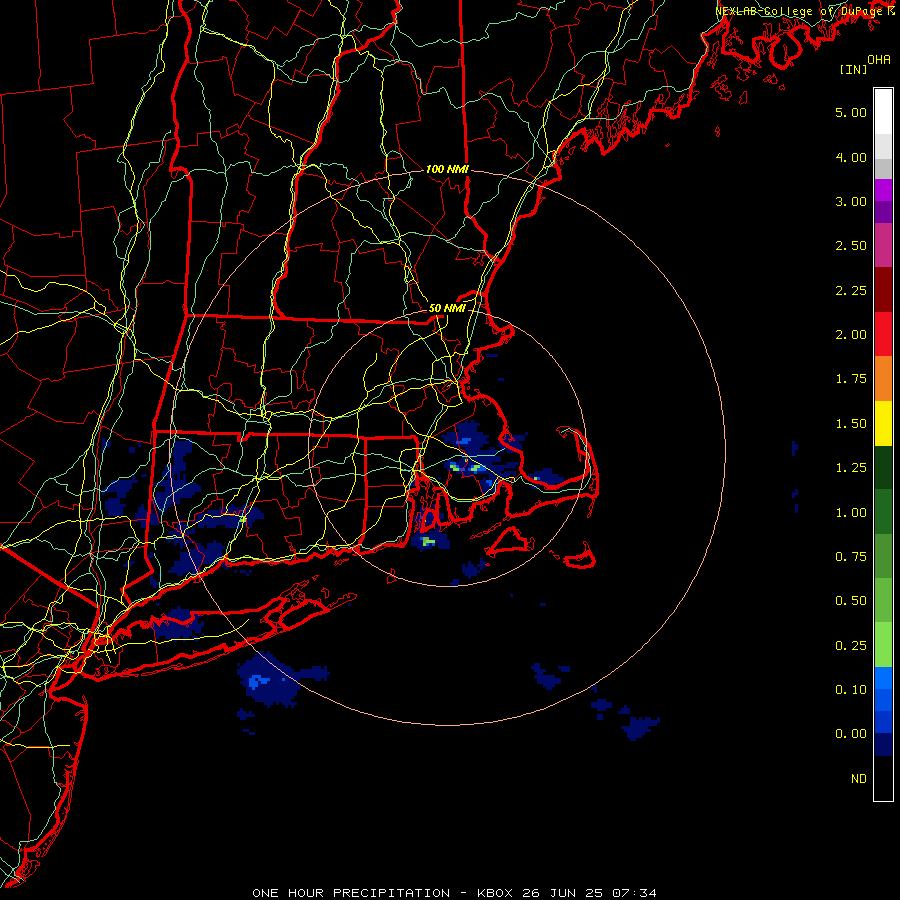Click the 0.10 legend value
900x900 pixels.
point(851,690)
